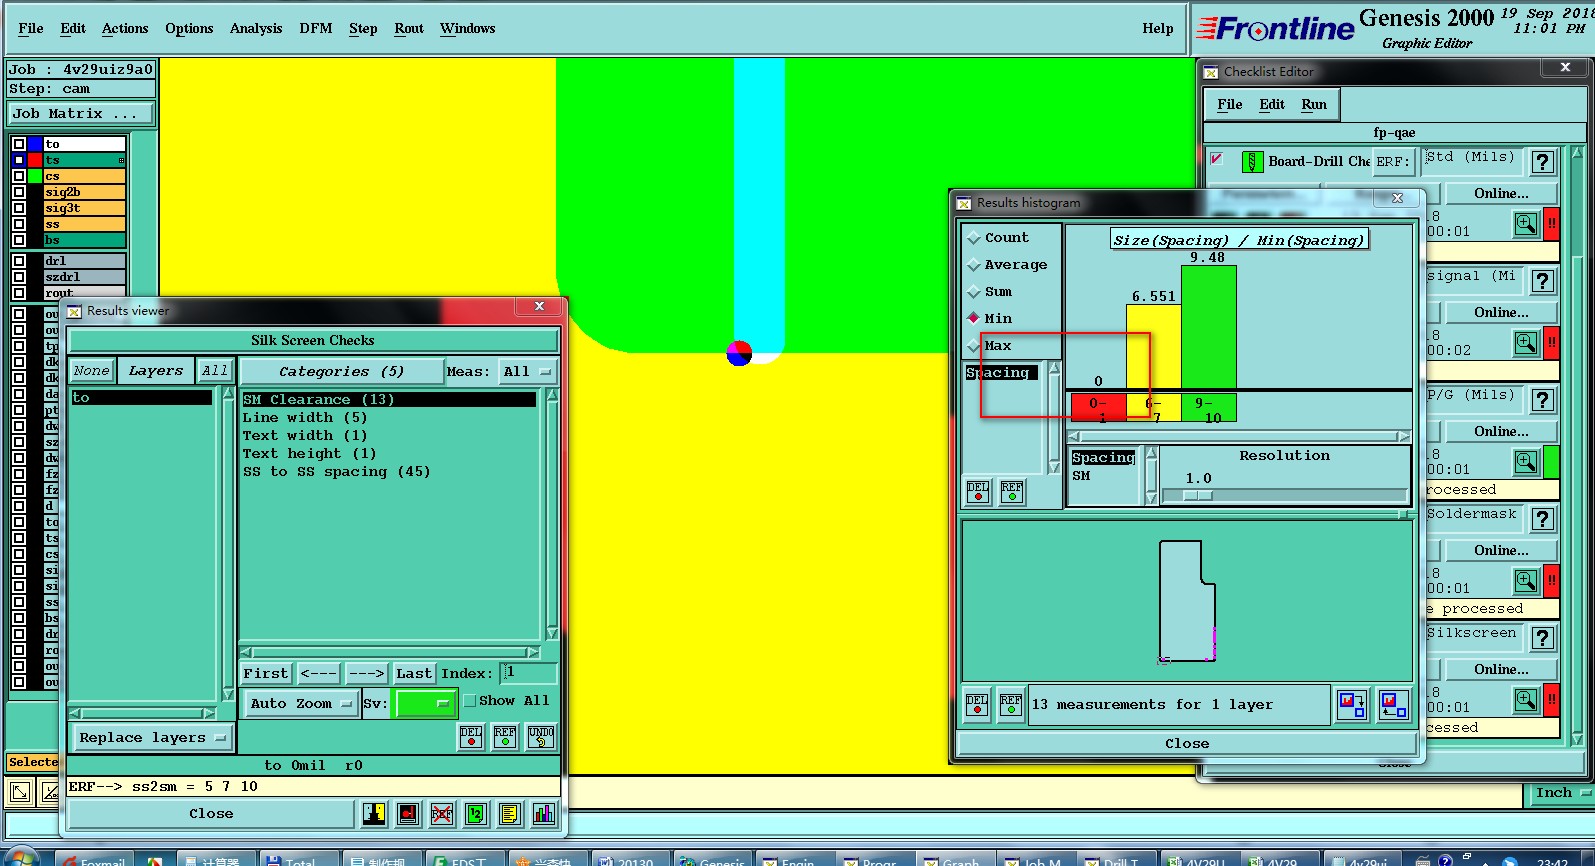Click Close in Results histogram window
This screenshot has height=866, width=1595.
click(x=1187, y=744)
